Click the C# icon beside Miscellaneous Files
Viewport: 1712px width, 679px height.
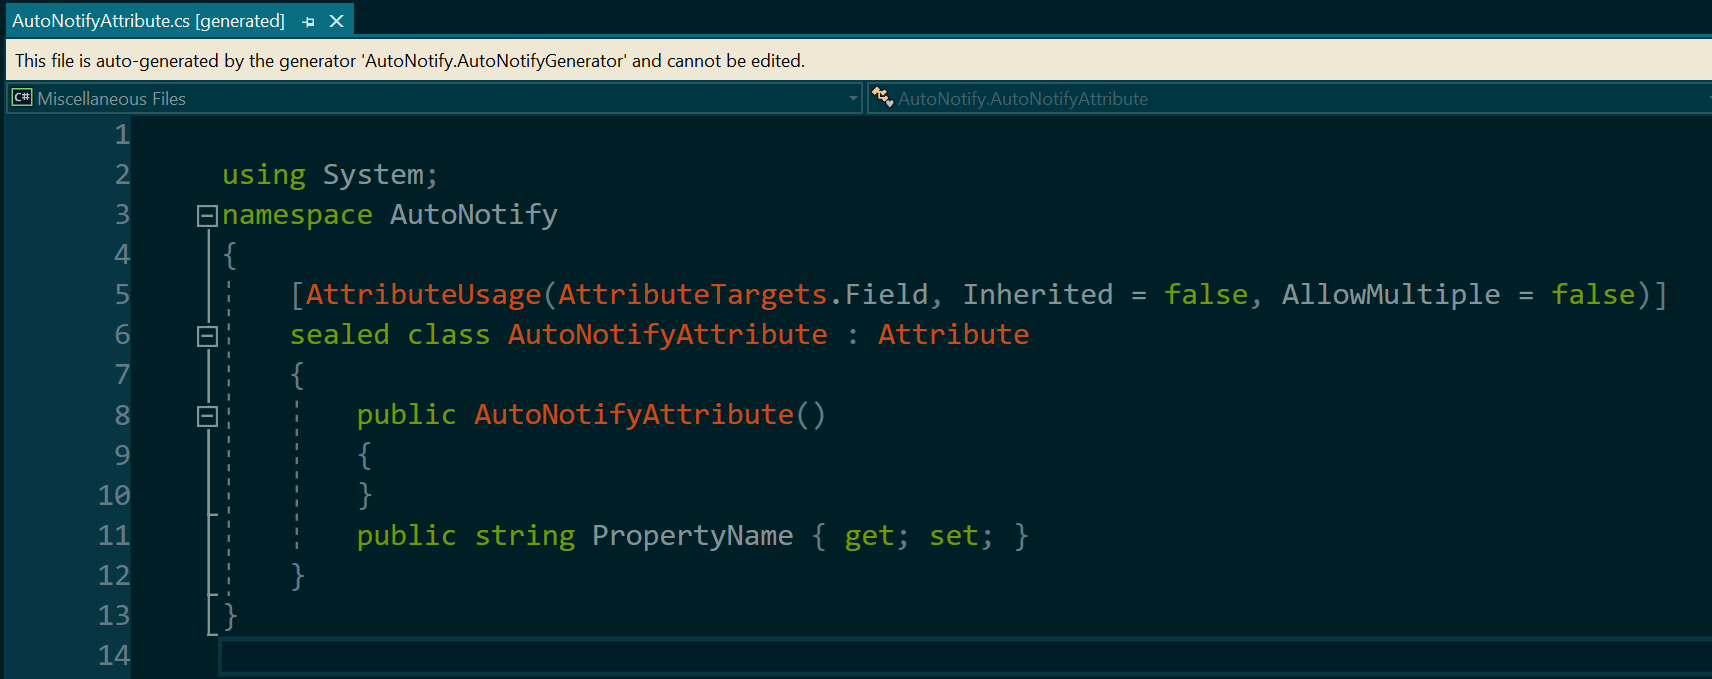[22, 98]
